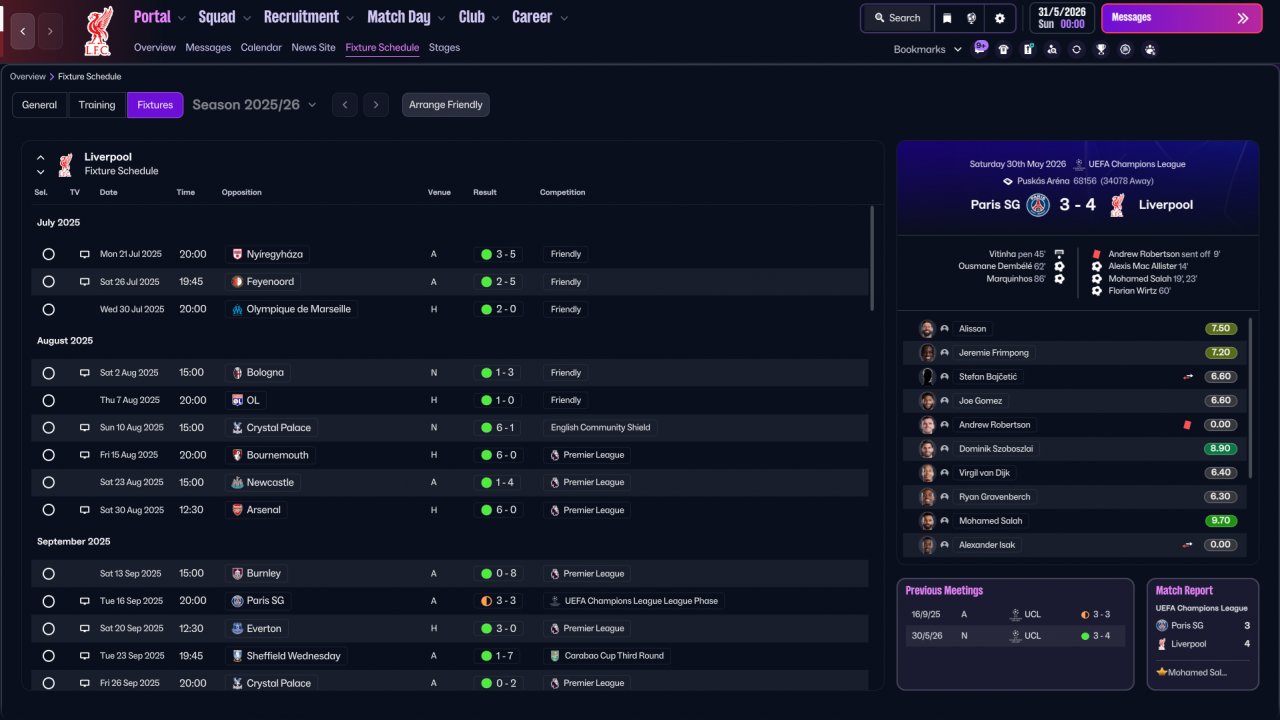The image size is (1280, 720).
Task: Click the fixture list vertical scrollbar
Action: (873, 258)
